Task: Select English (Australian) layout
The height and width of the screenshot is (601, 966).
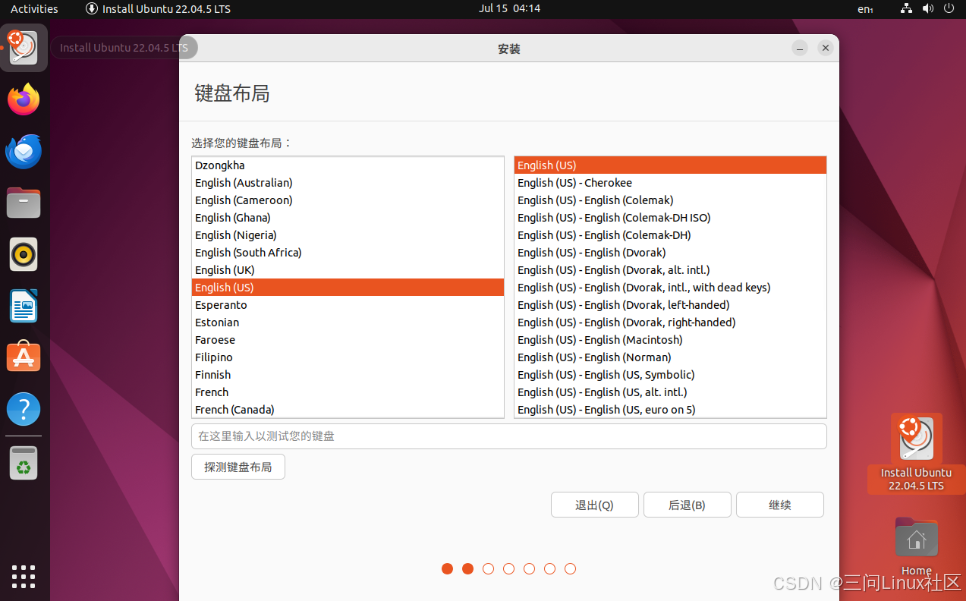Action: (348, 183)
